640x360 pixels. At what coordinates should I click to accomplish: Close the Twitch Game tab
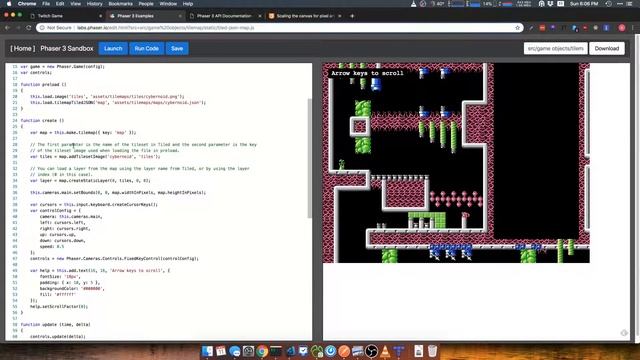coord(100,16)
